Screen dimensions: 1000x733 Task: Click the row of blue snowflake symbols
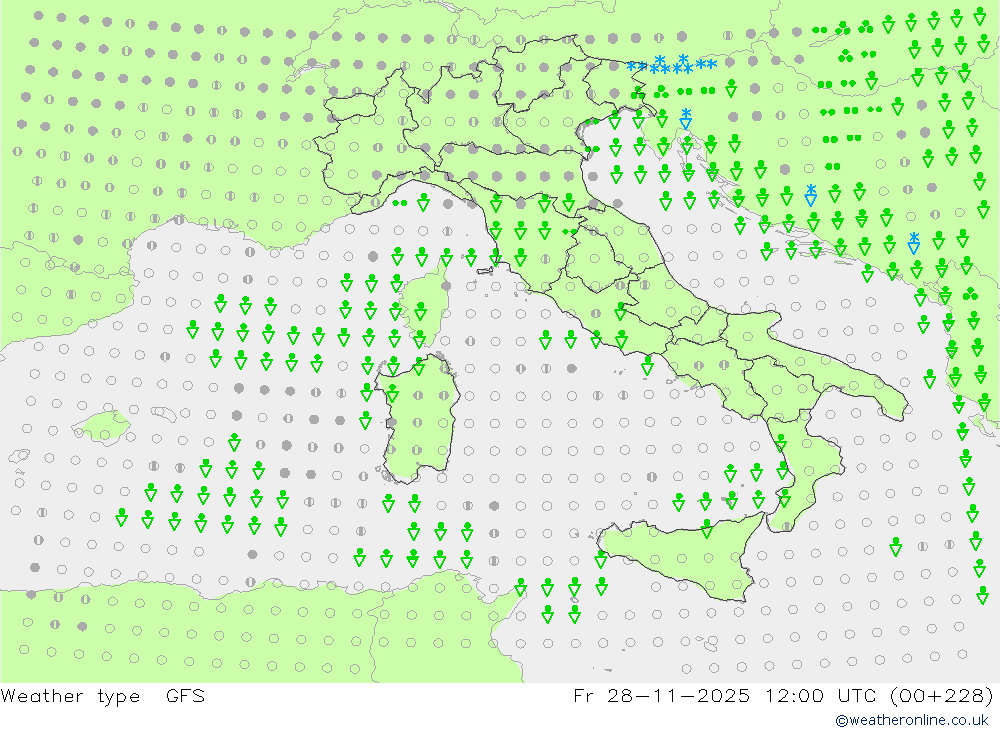(x=672, y=64)
